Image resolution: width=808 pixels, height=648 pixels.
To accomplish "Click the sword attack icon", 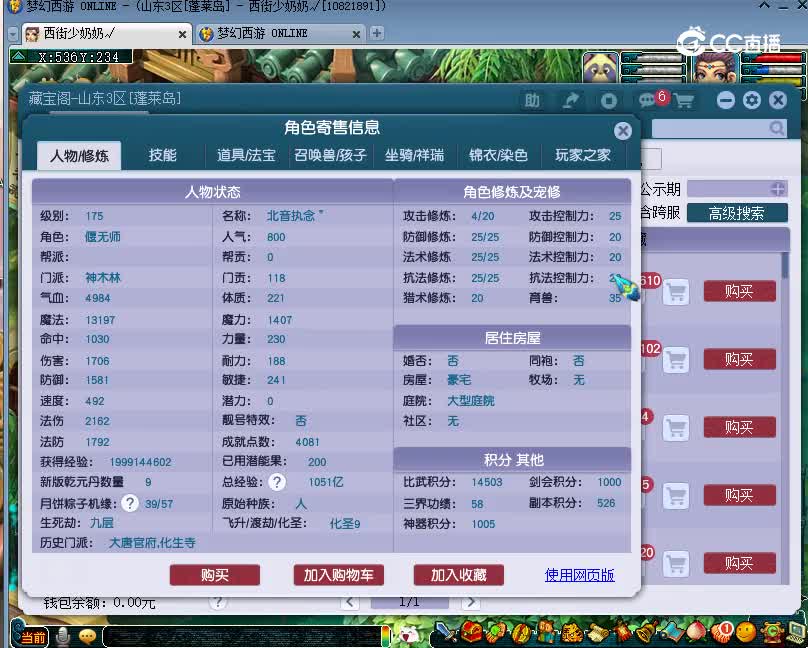I will click(446, 633).
